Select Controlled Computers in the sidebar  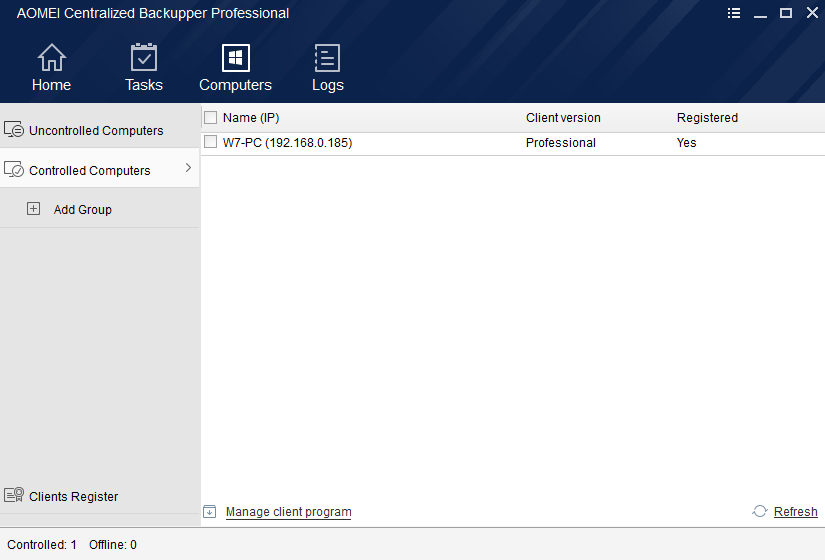tap(89, 171)
